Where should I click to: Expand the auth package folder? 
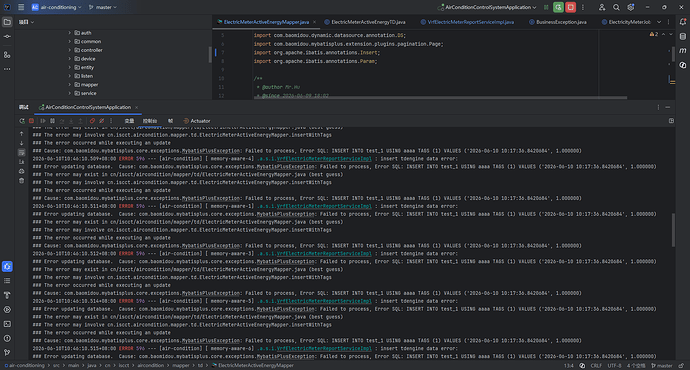click(70, 33)
